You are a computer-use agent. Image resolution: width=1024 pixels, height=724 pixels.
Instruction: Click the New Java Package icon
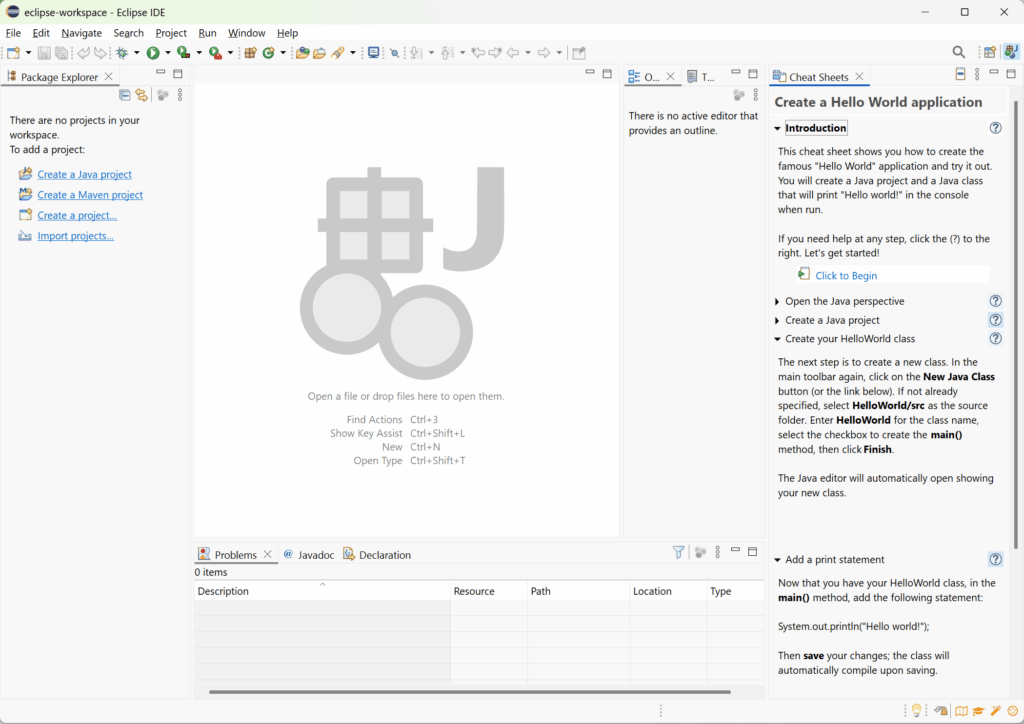point(250,53)
